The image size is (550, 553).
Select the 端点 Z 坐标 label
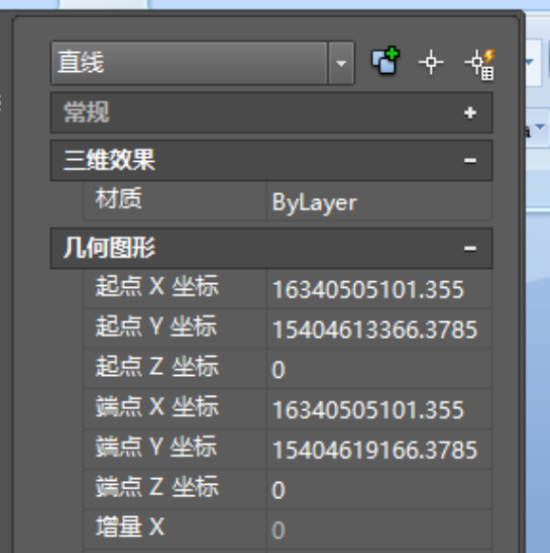pos(157,486)
